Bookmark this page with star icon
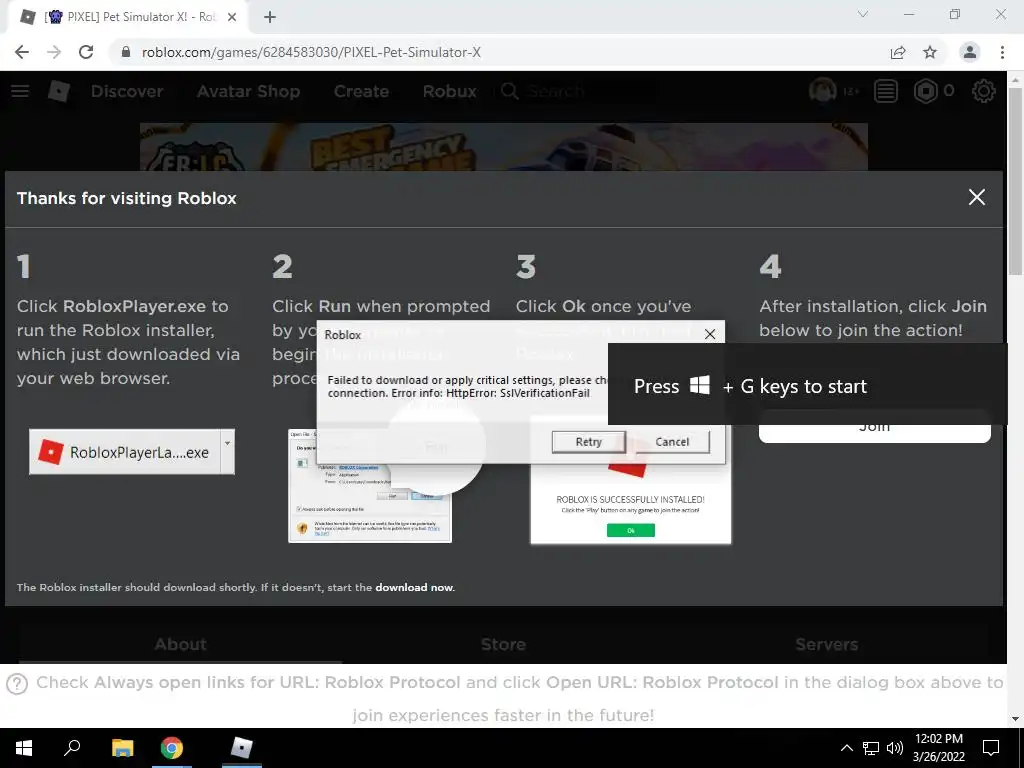Viewport: 1024px width, 768px height. pos(930,52)
